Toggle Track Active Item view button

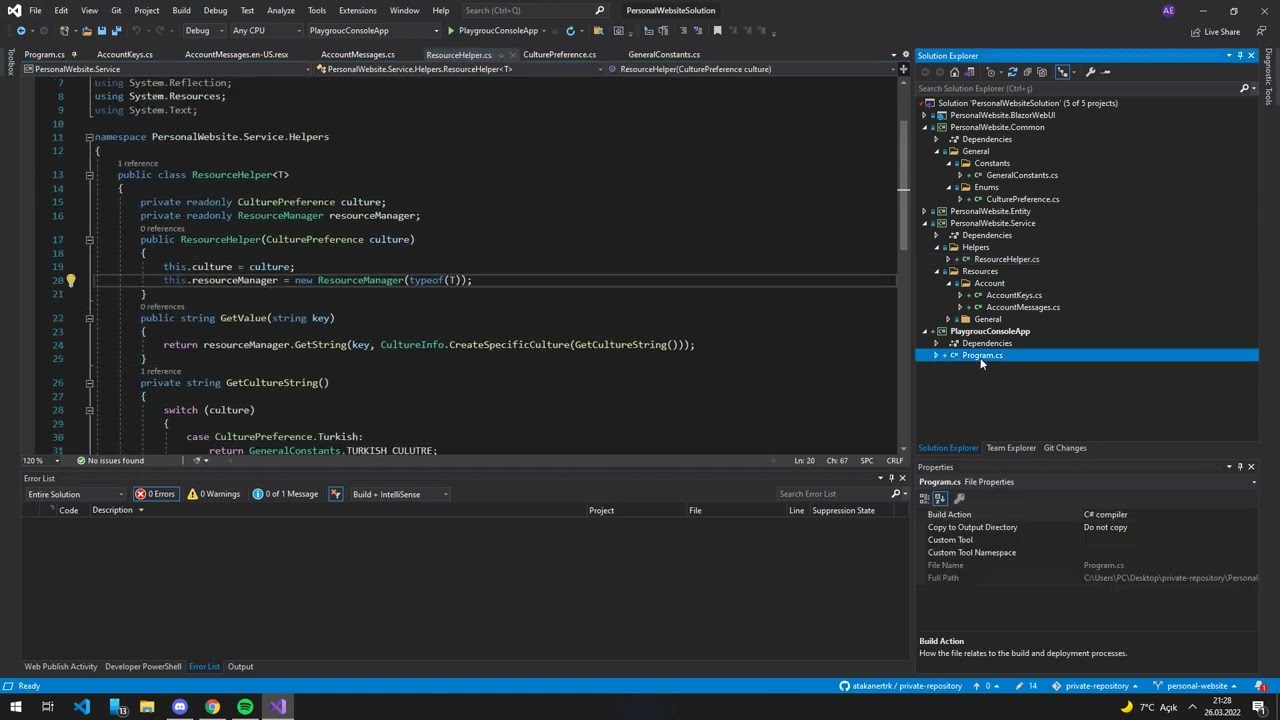click(1063, 72)
